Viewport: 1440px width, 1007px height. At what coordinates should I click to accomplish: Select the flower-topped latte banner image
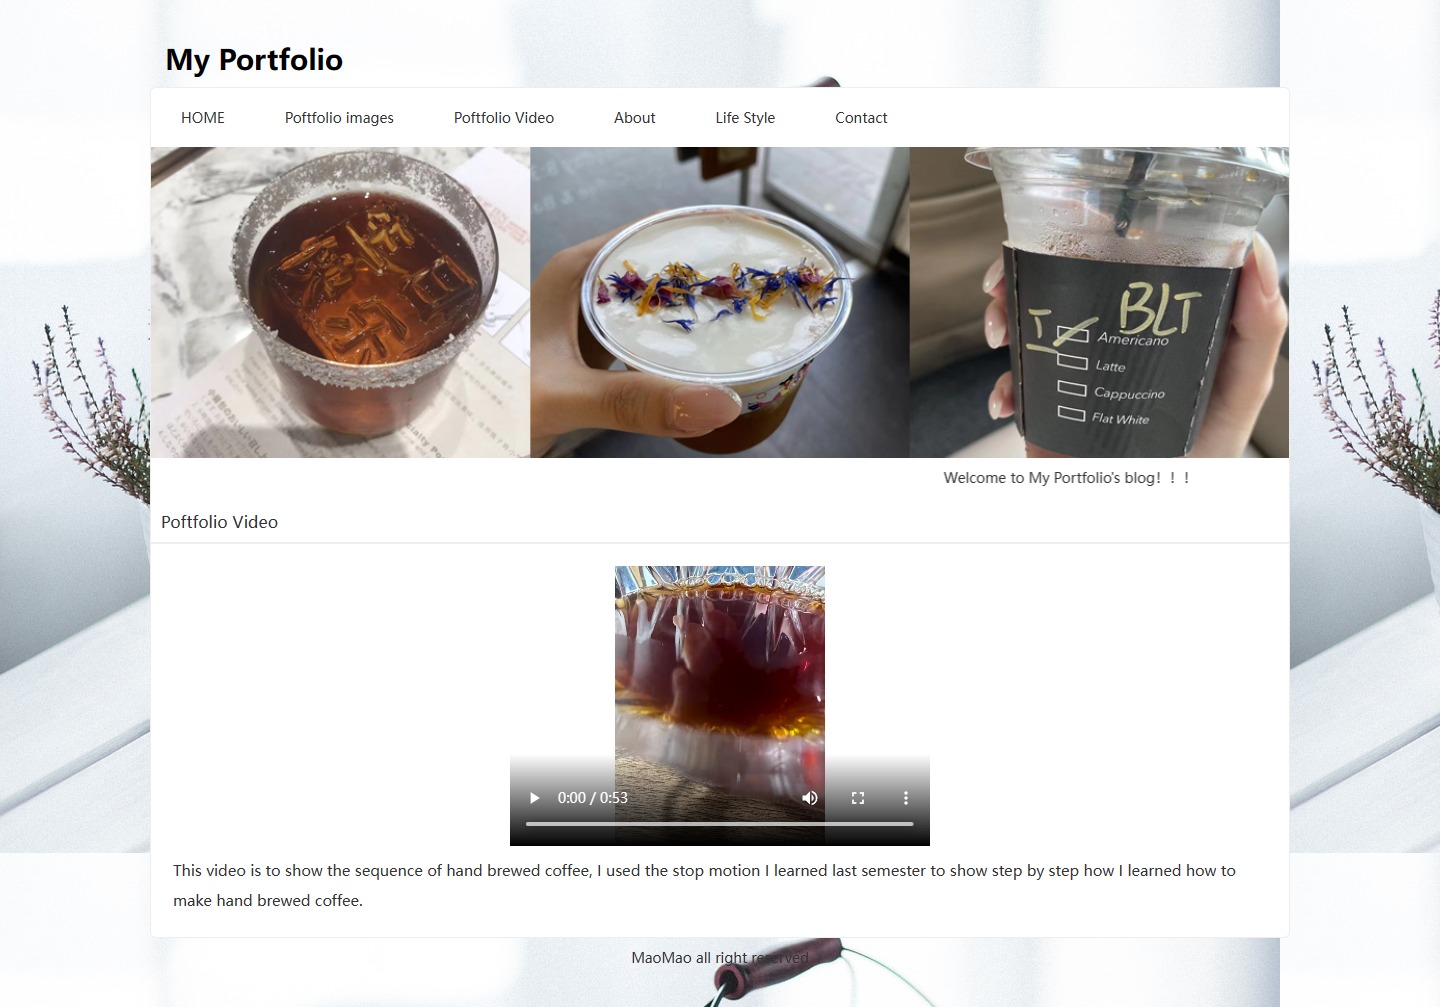click(720, 303)
